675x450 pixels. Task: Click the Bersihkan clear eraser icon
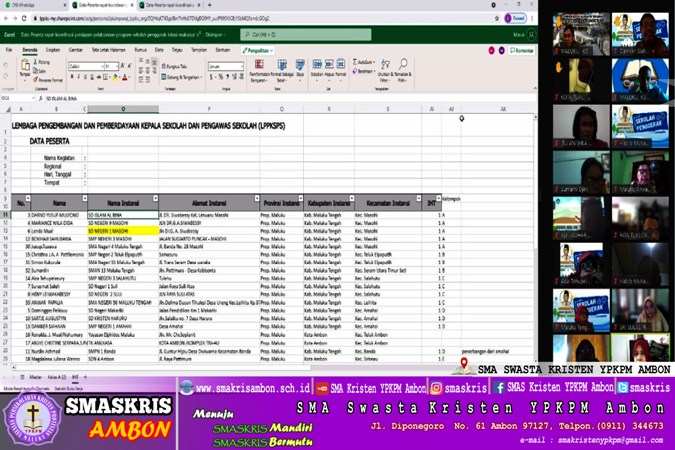click(355, 71)
